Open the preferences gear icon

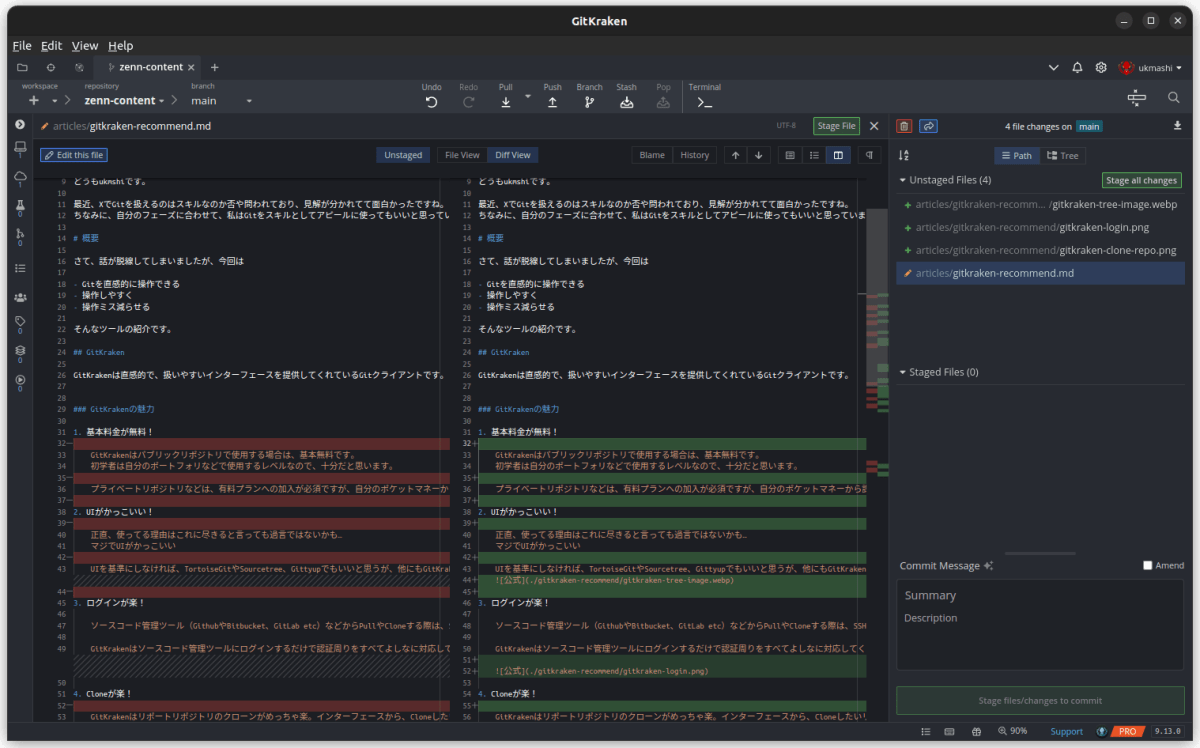1101,67
